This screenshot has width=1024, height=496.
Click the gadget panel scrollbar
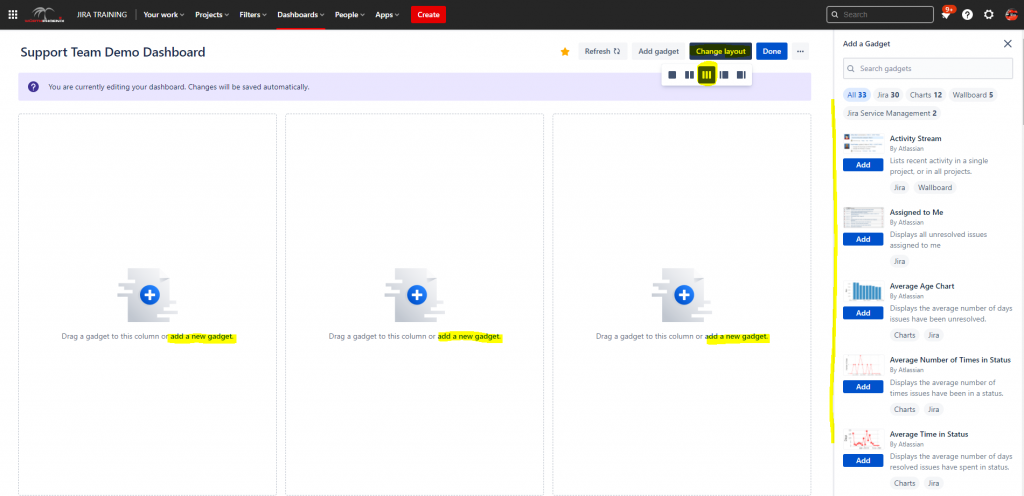[x=1021, y=75]
